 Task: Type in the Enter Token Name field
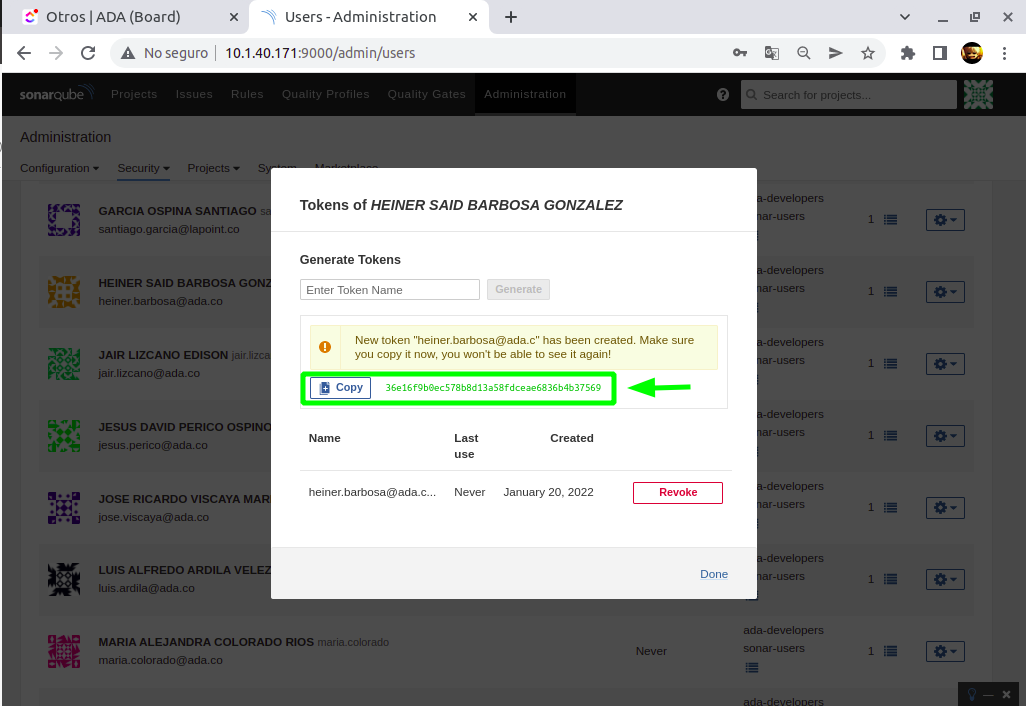click(x=390, y=290)
